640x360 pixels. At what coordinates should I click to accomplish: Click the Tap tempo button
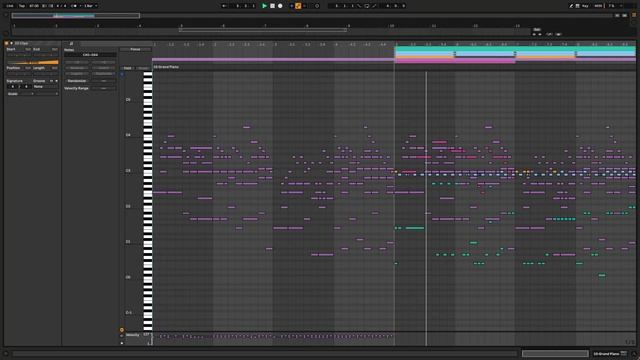(22, 6)
